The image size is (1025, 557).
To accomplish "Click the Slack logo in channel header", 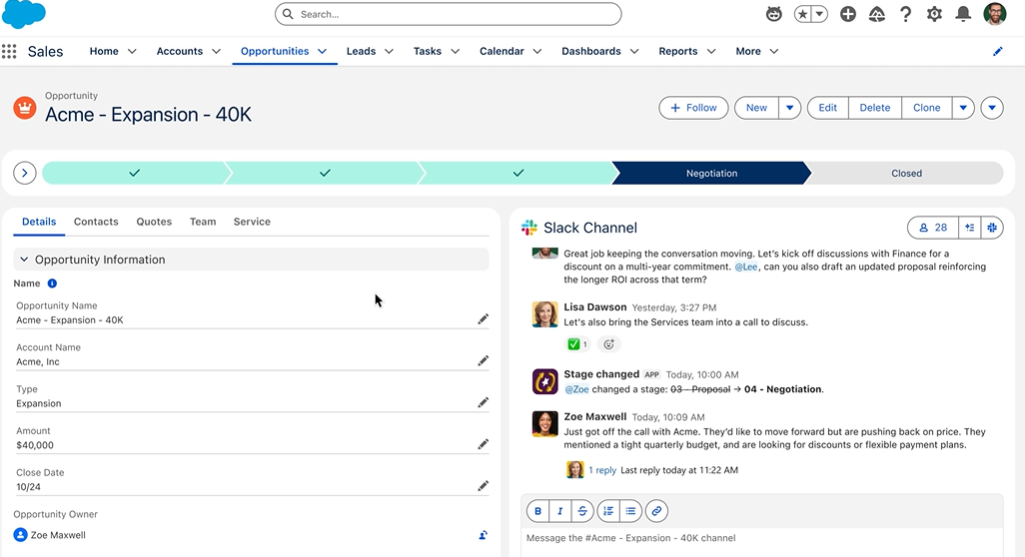I will click(529, 228).
